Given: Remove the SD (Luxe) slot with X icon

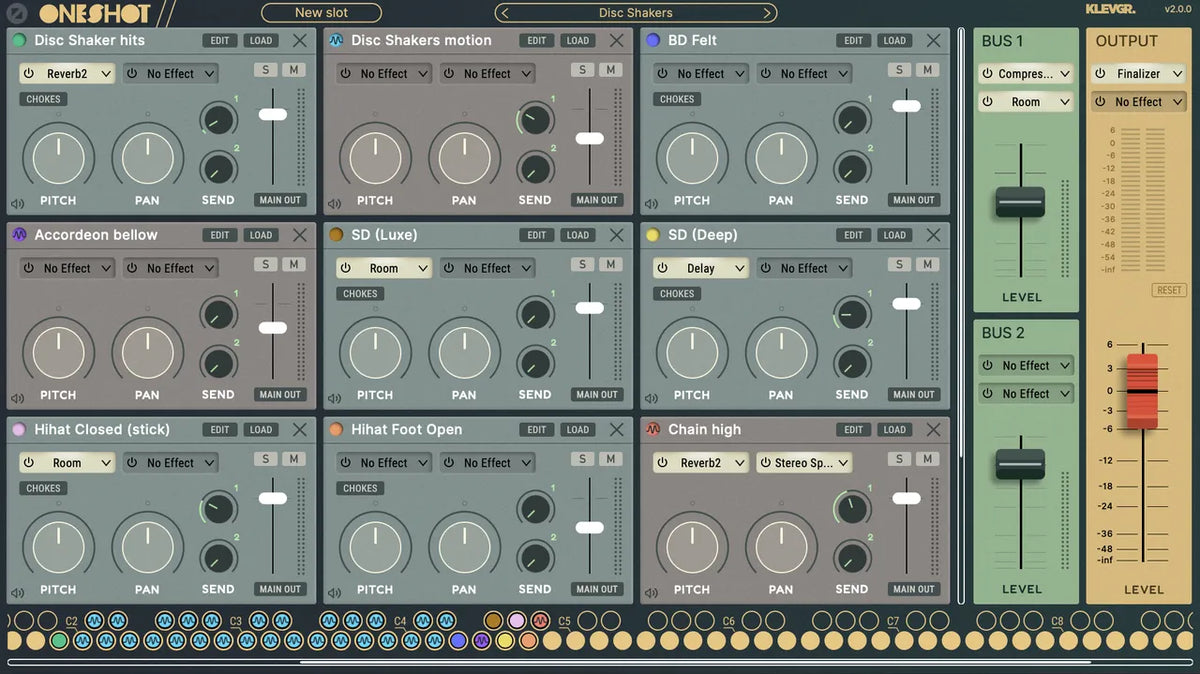Looking at the screenshot, I should tap(616, 235).
